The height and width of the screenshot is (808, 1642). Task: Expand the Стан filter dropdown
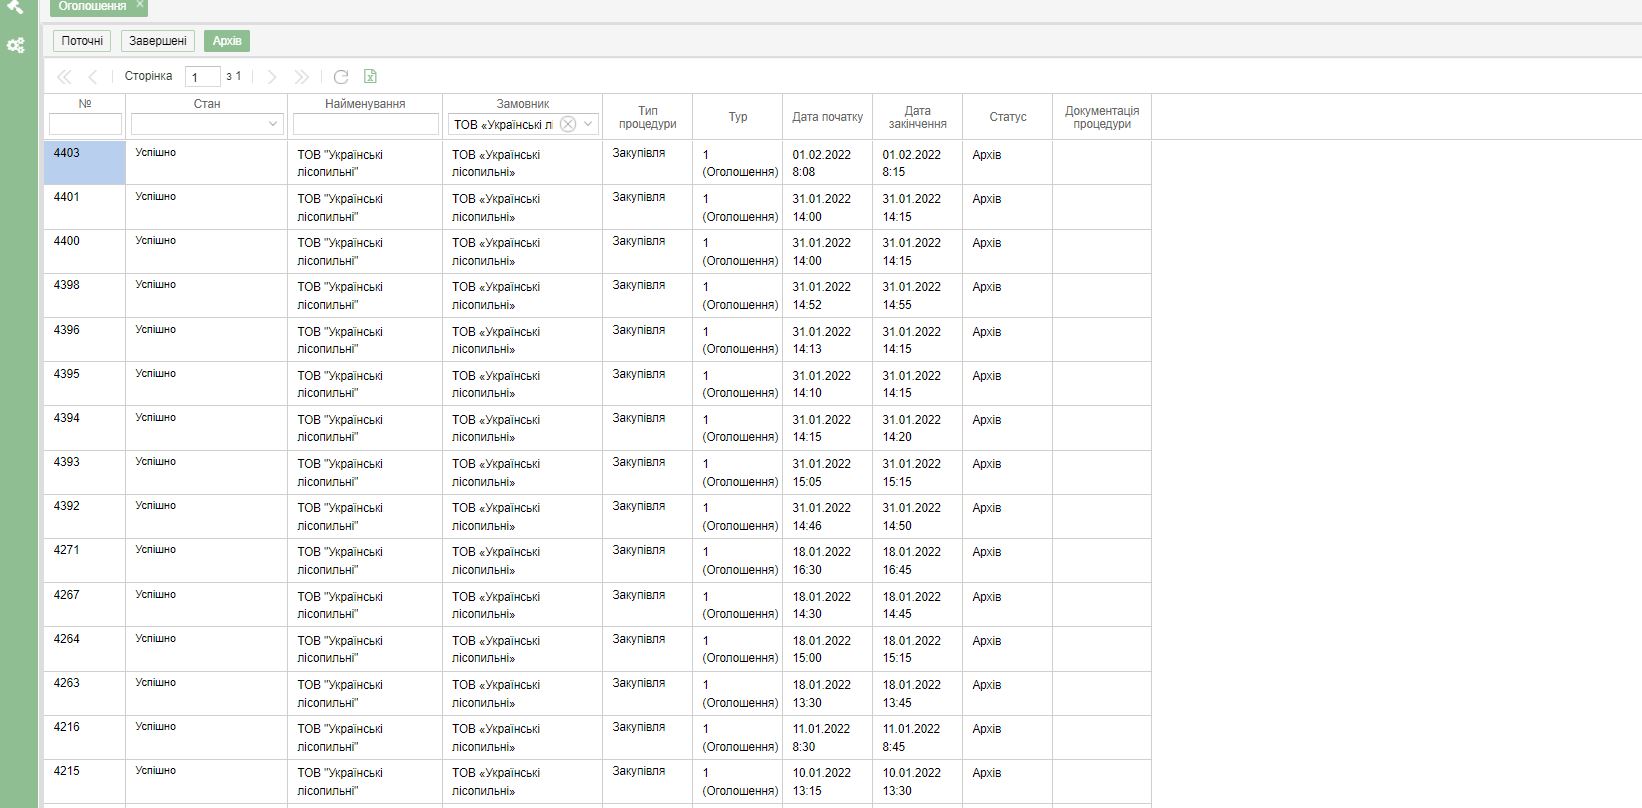click(272, 124)
